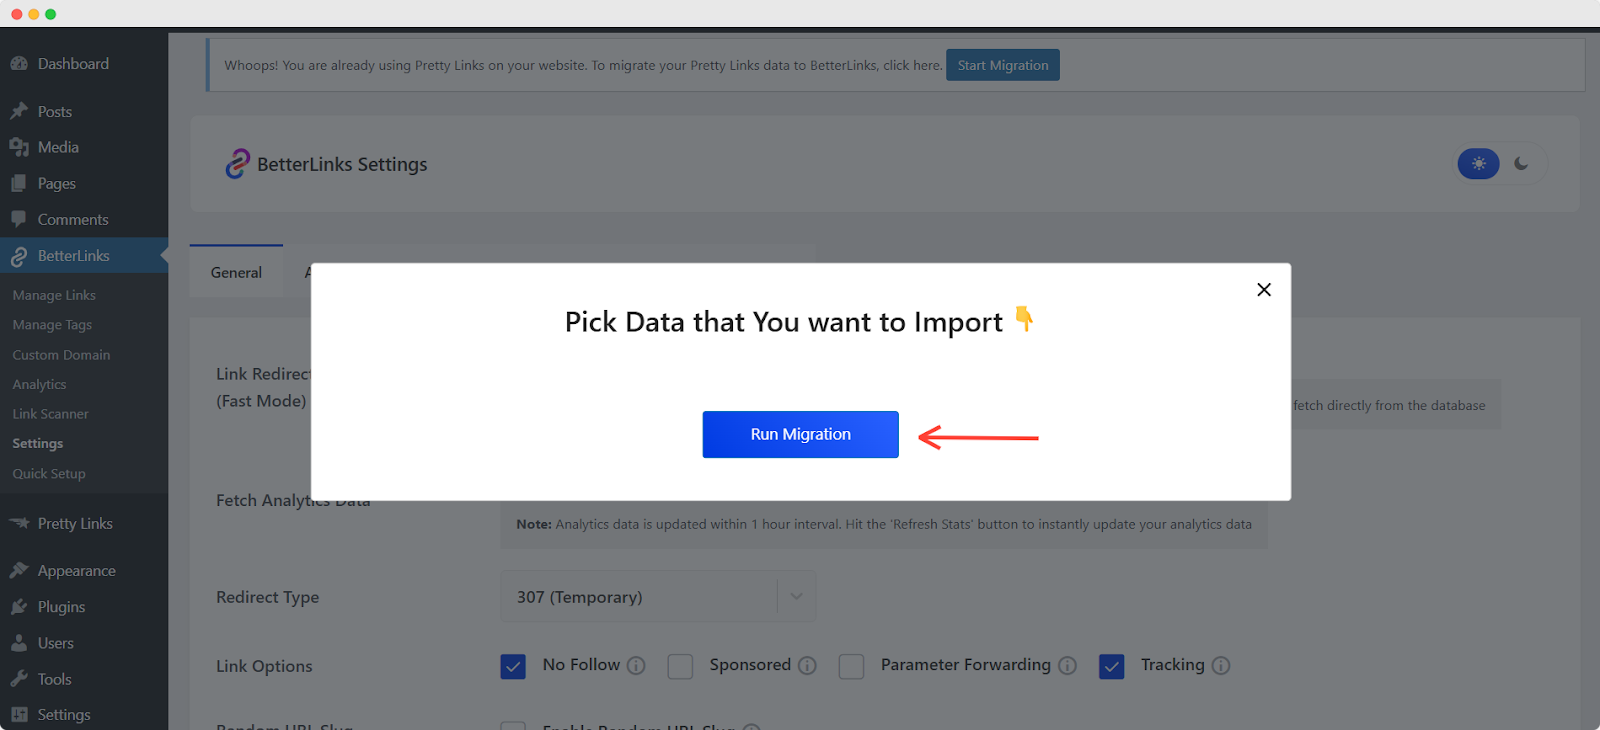Enable the Sponsored checkbox
The width and height of the screenshot is (1600, 730).
(x=680, y=667)
